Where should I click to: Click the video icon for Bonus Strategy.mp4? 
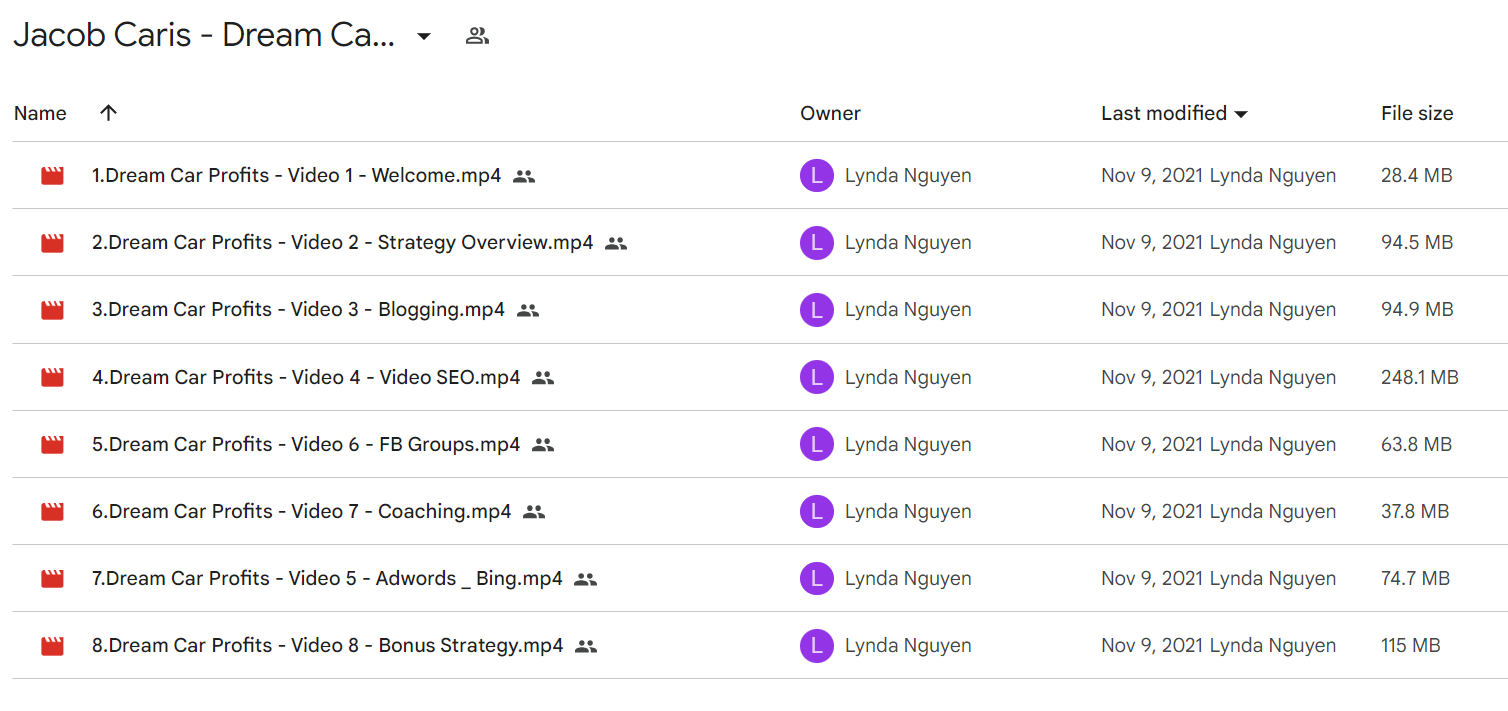(52, 646)
